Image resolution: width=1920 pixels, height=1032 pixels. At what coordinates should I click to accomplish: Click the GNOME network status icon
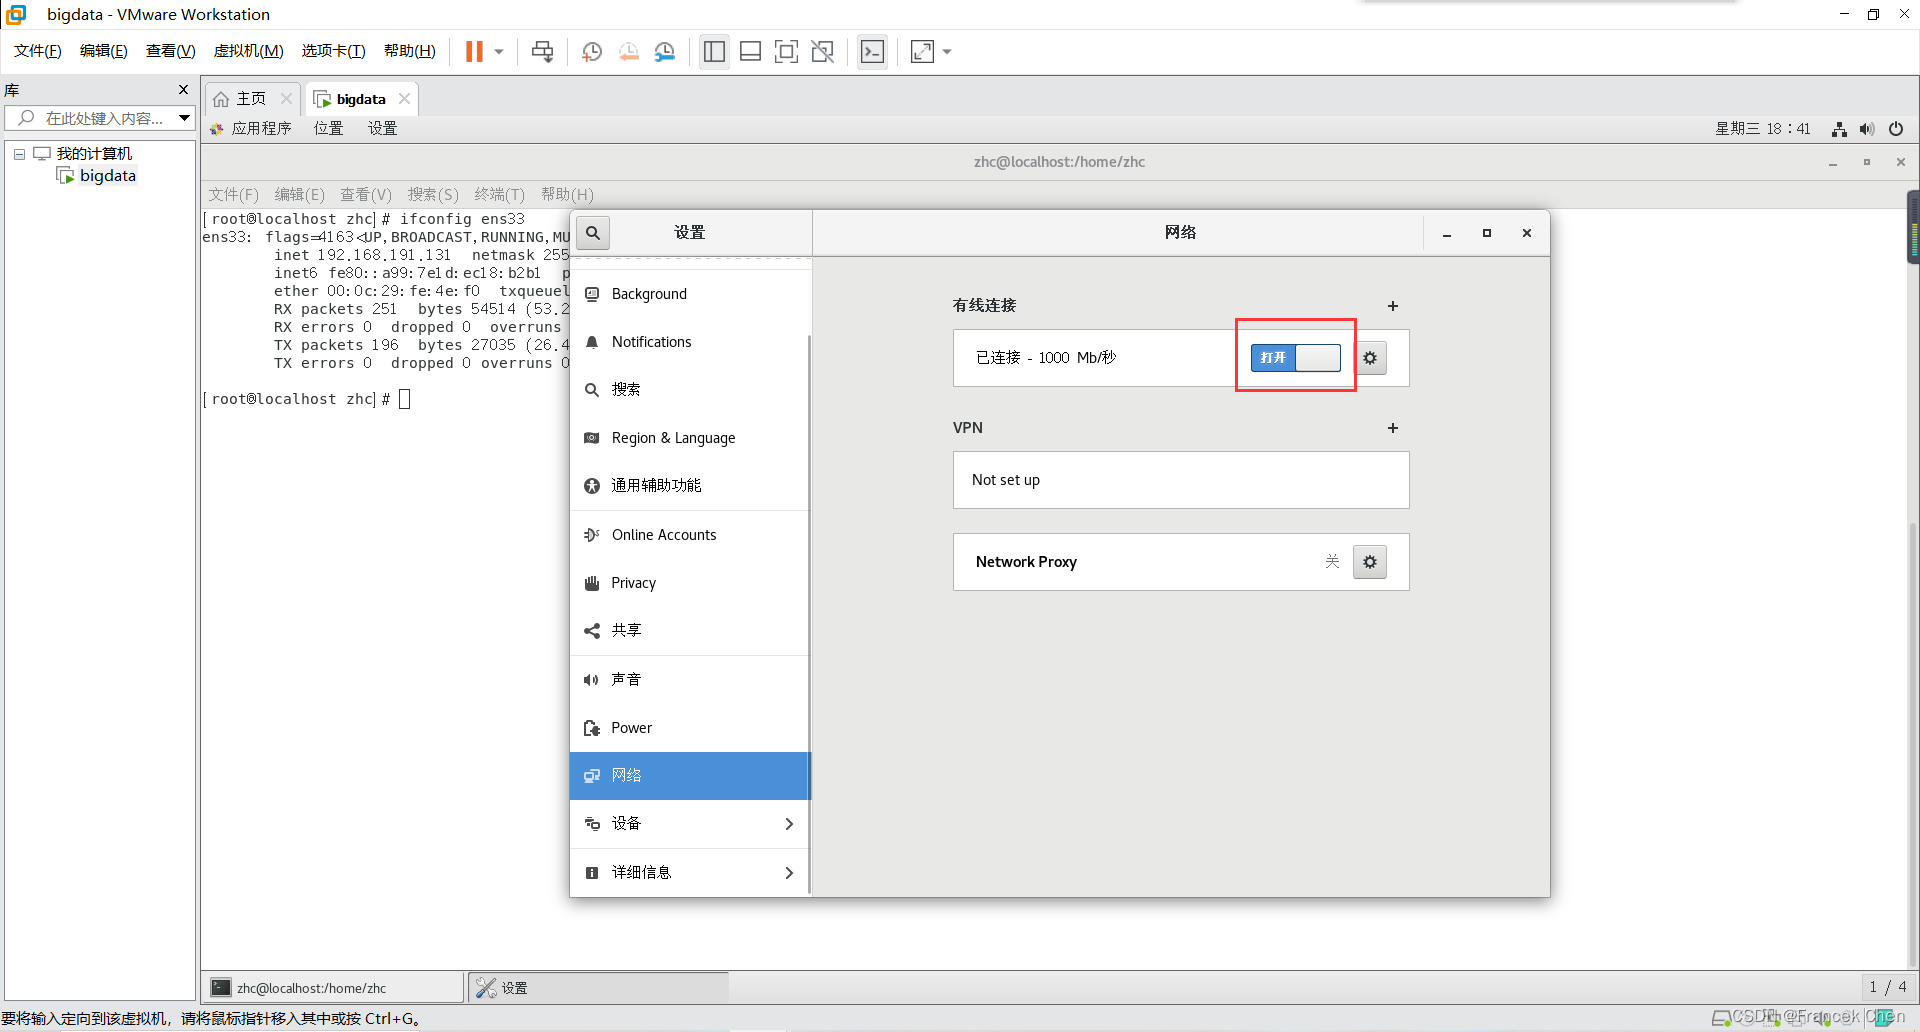point(1839,129)
